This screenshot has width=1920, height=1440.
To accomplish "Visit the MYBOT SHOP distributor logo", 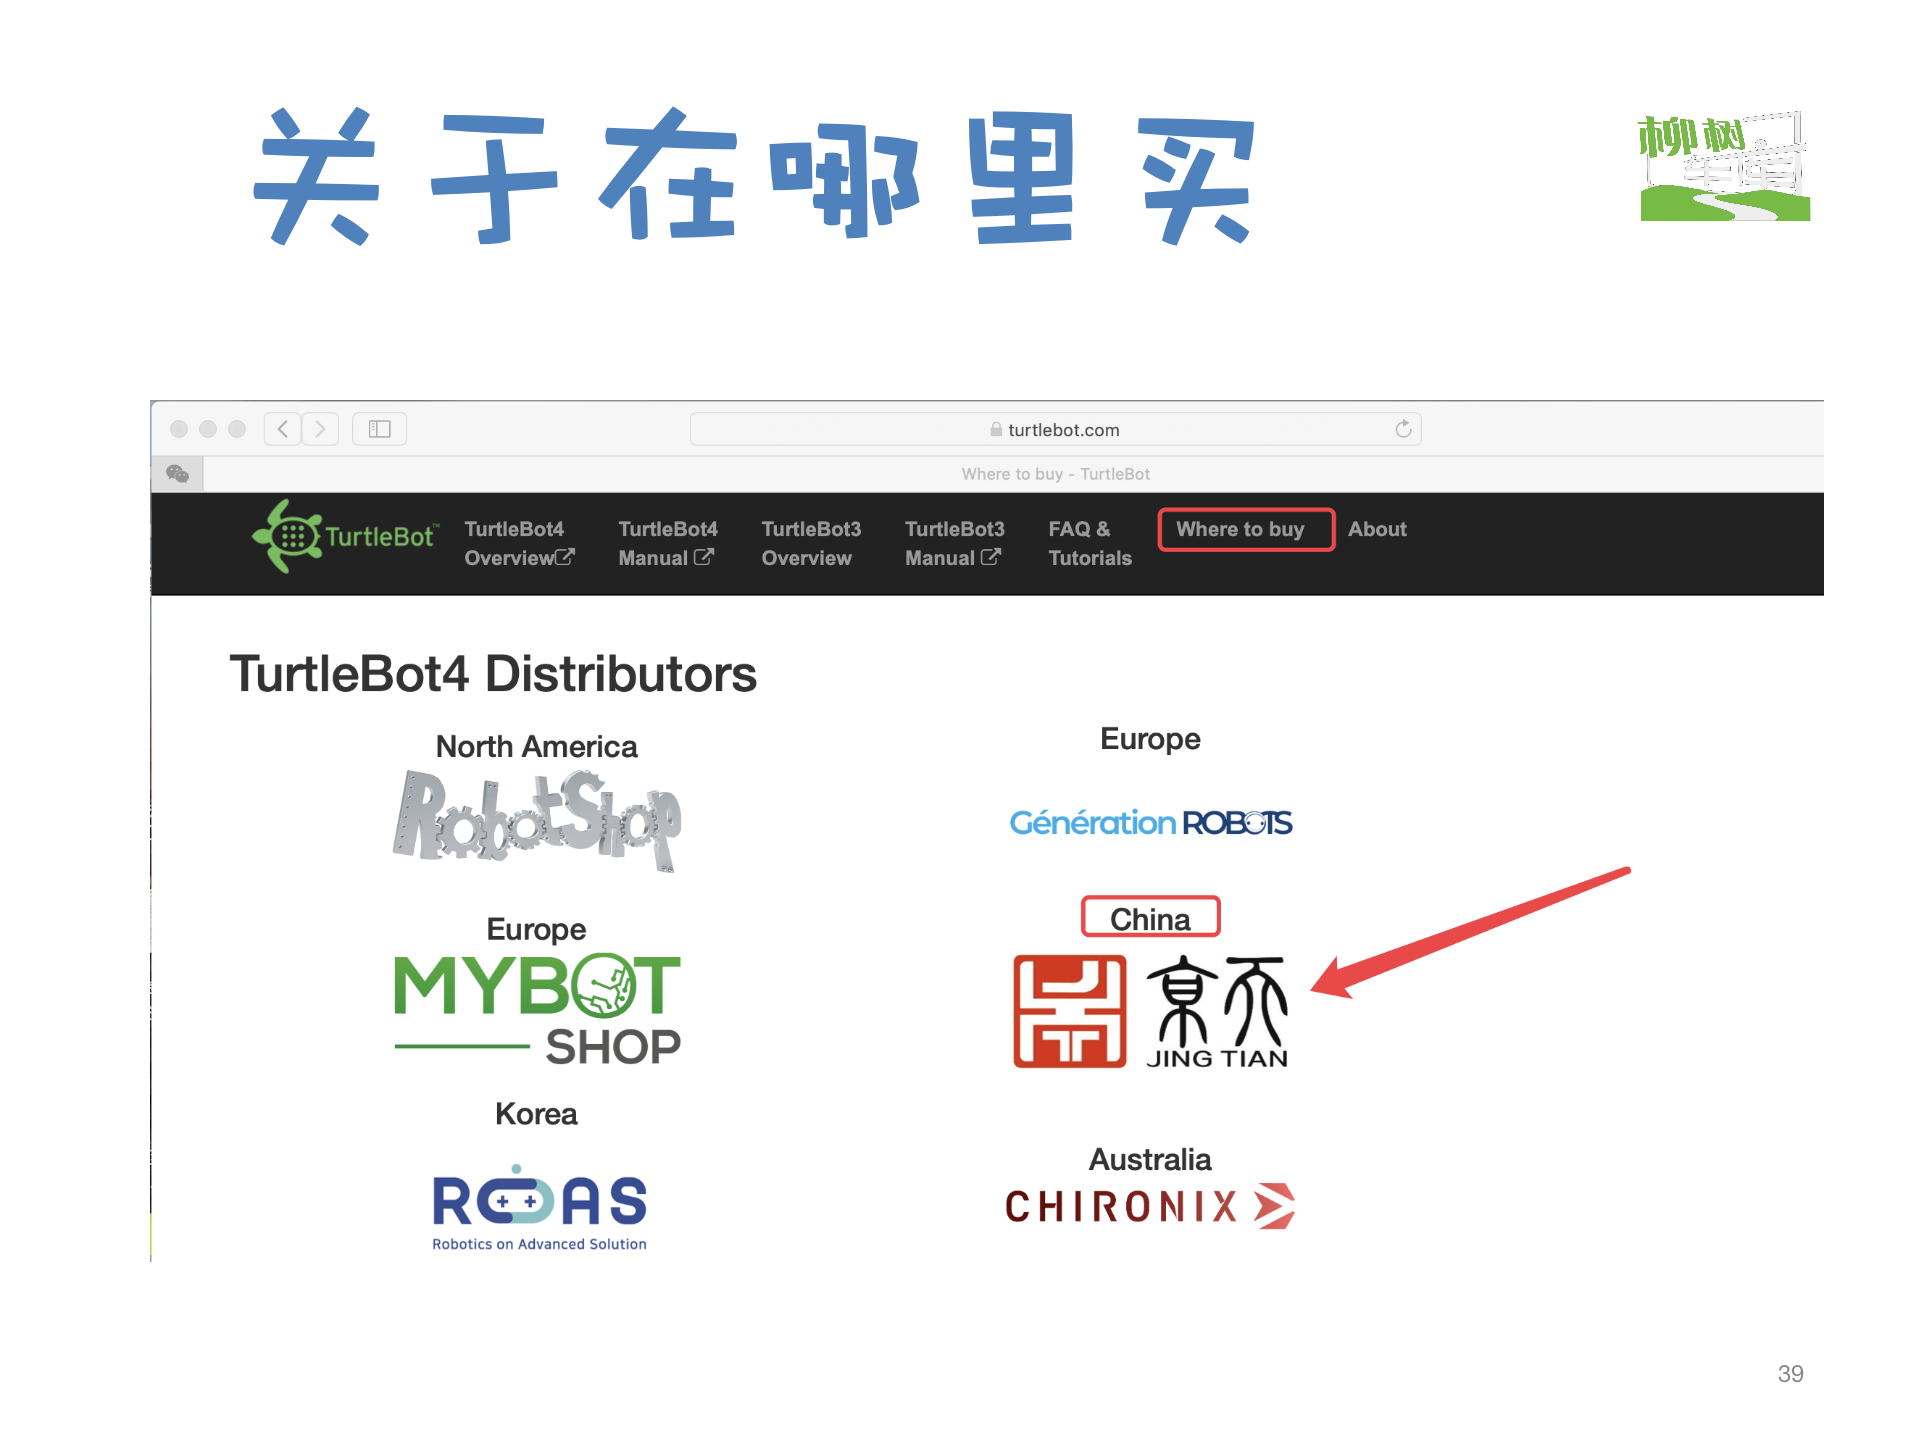I will [x=537, y=1010].
